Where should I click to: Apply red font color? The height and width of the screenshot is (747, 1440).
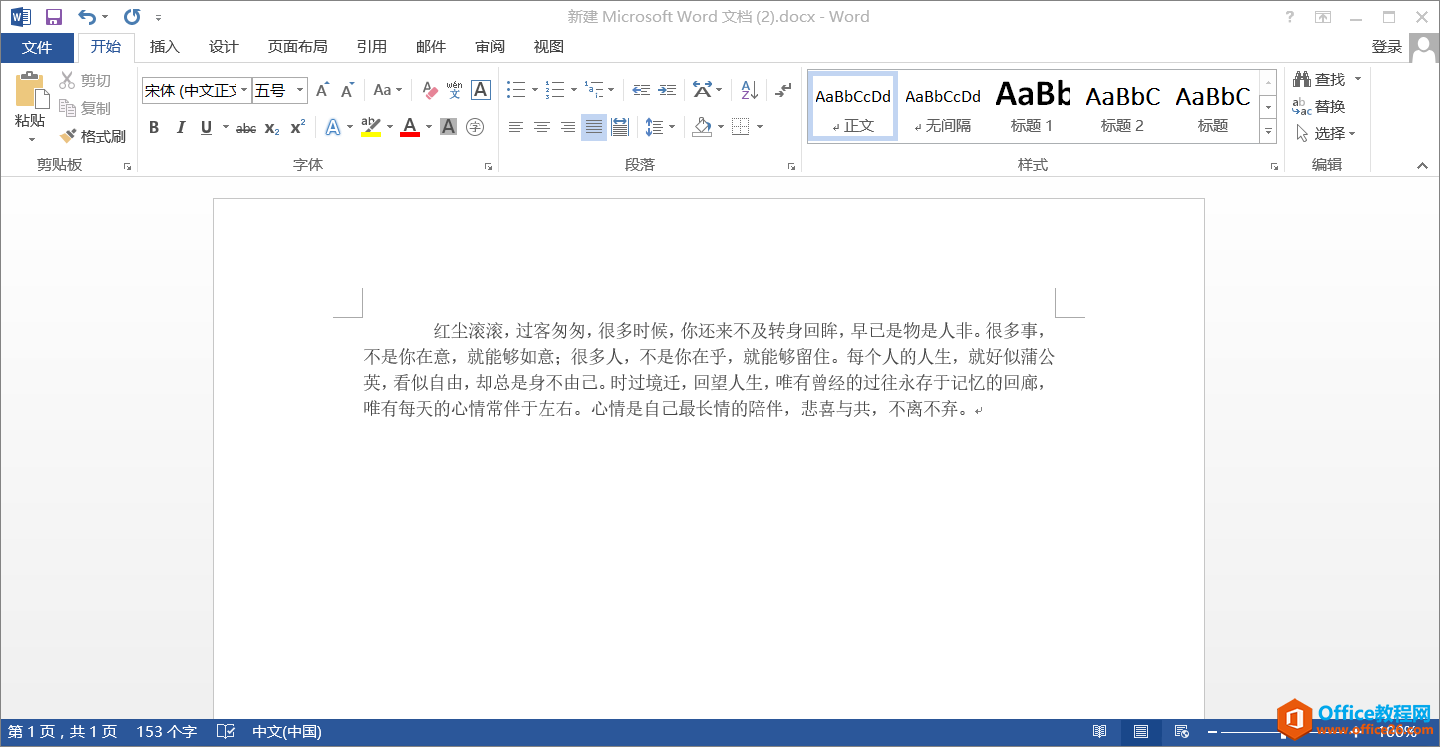[x=410, y=127]
